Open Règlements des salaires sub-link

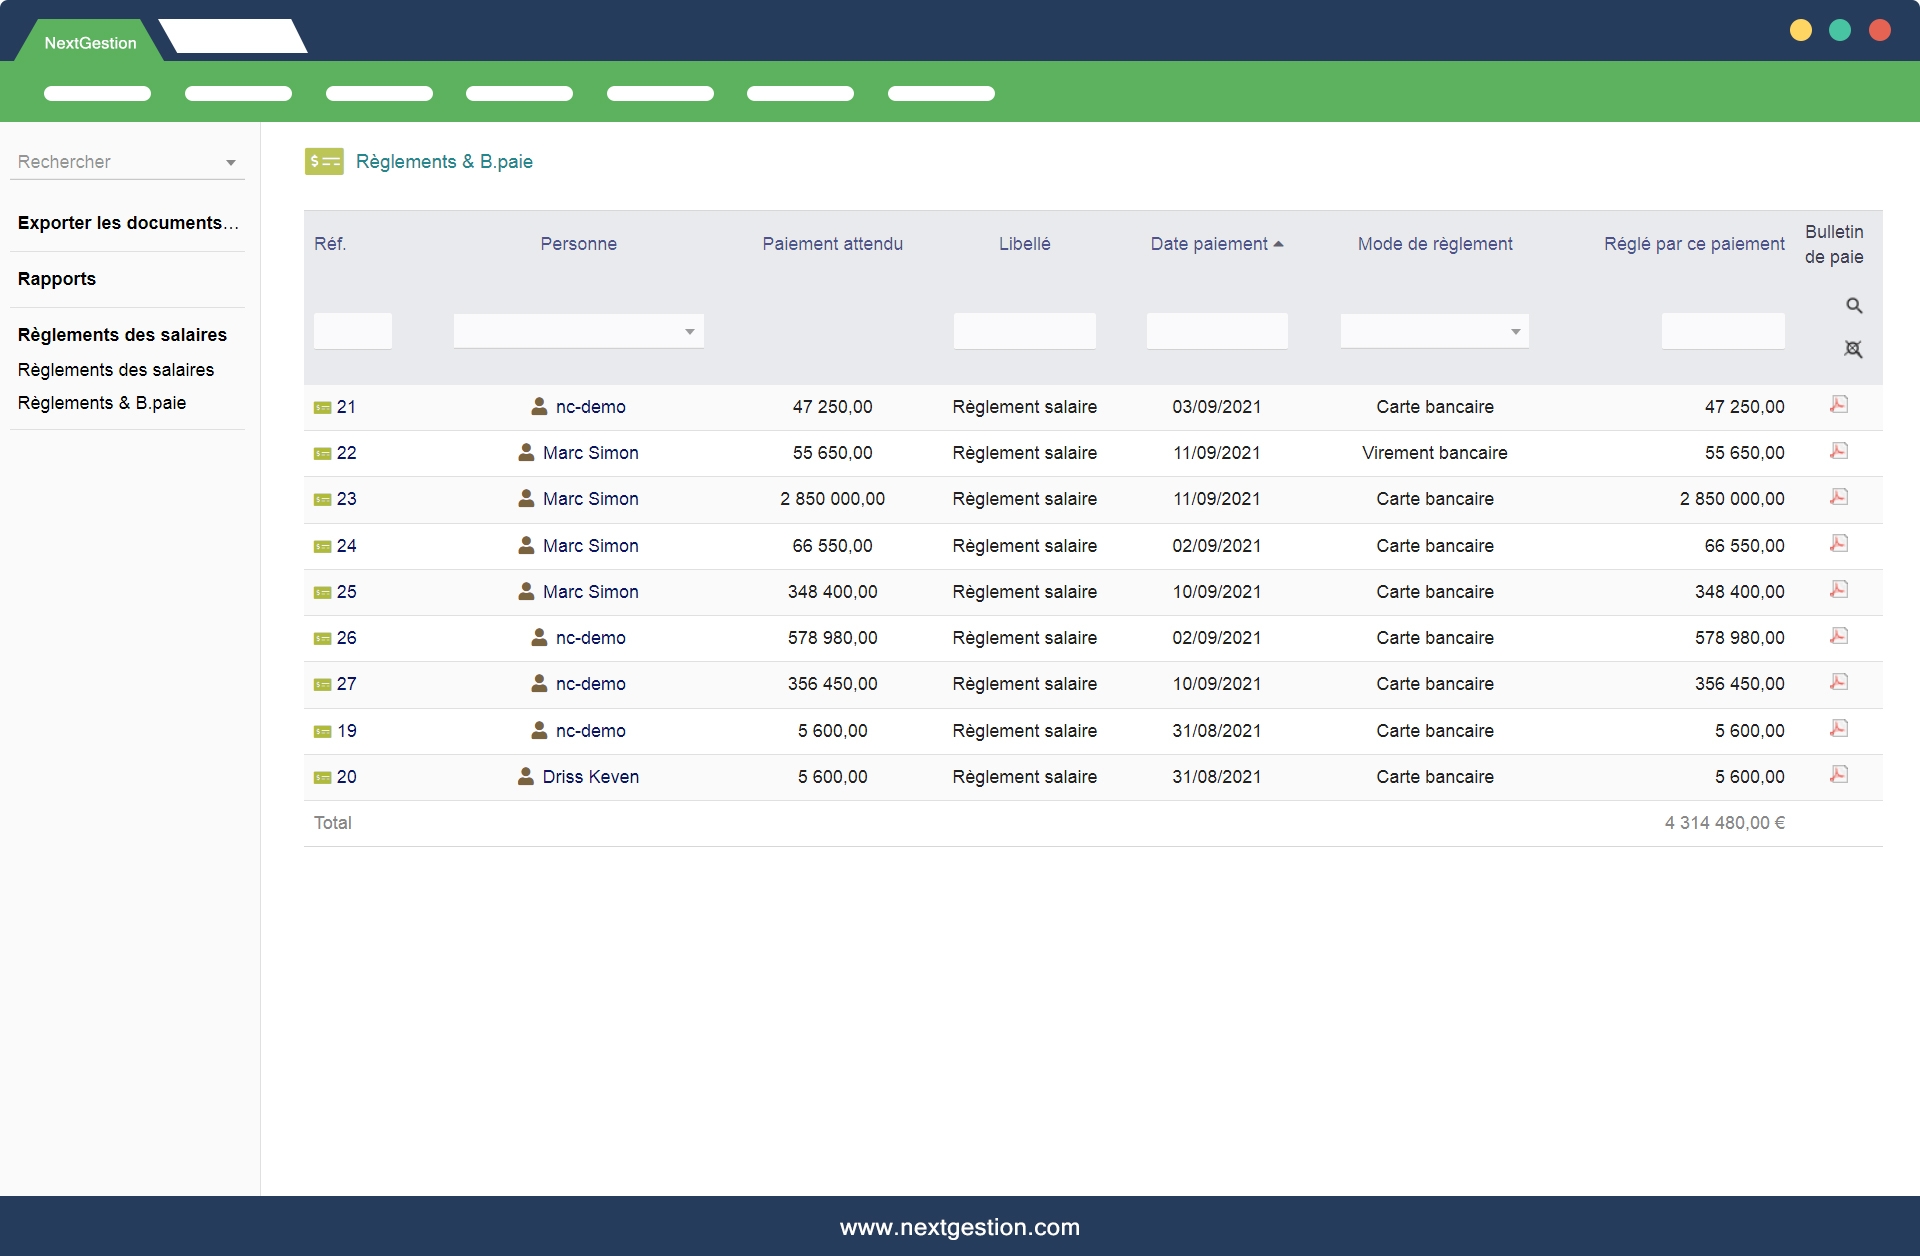coord(116,370)
